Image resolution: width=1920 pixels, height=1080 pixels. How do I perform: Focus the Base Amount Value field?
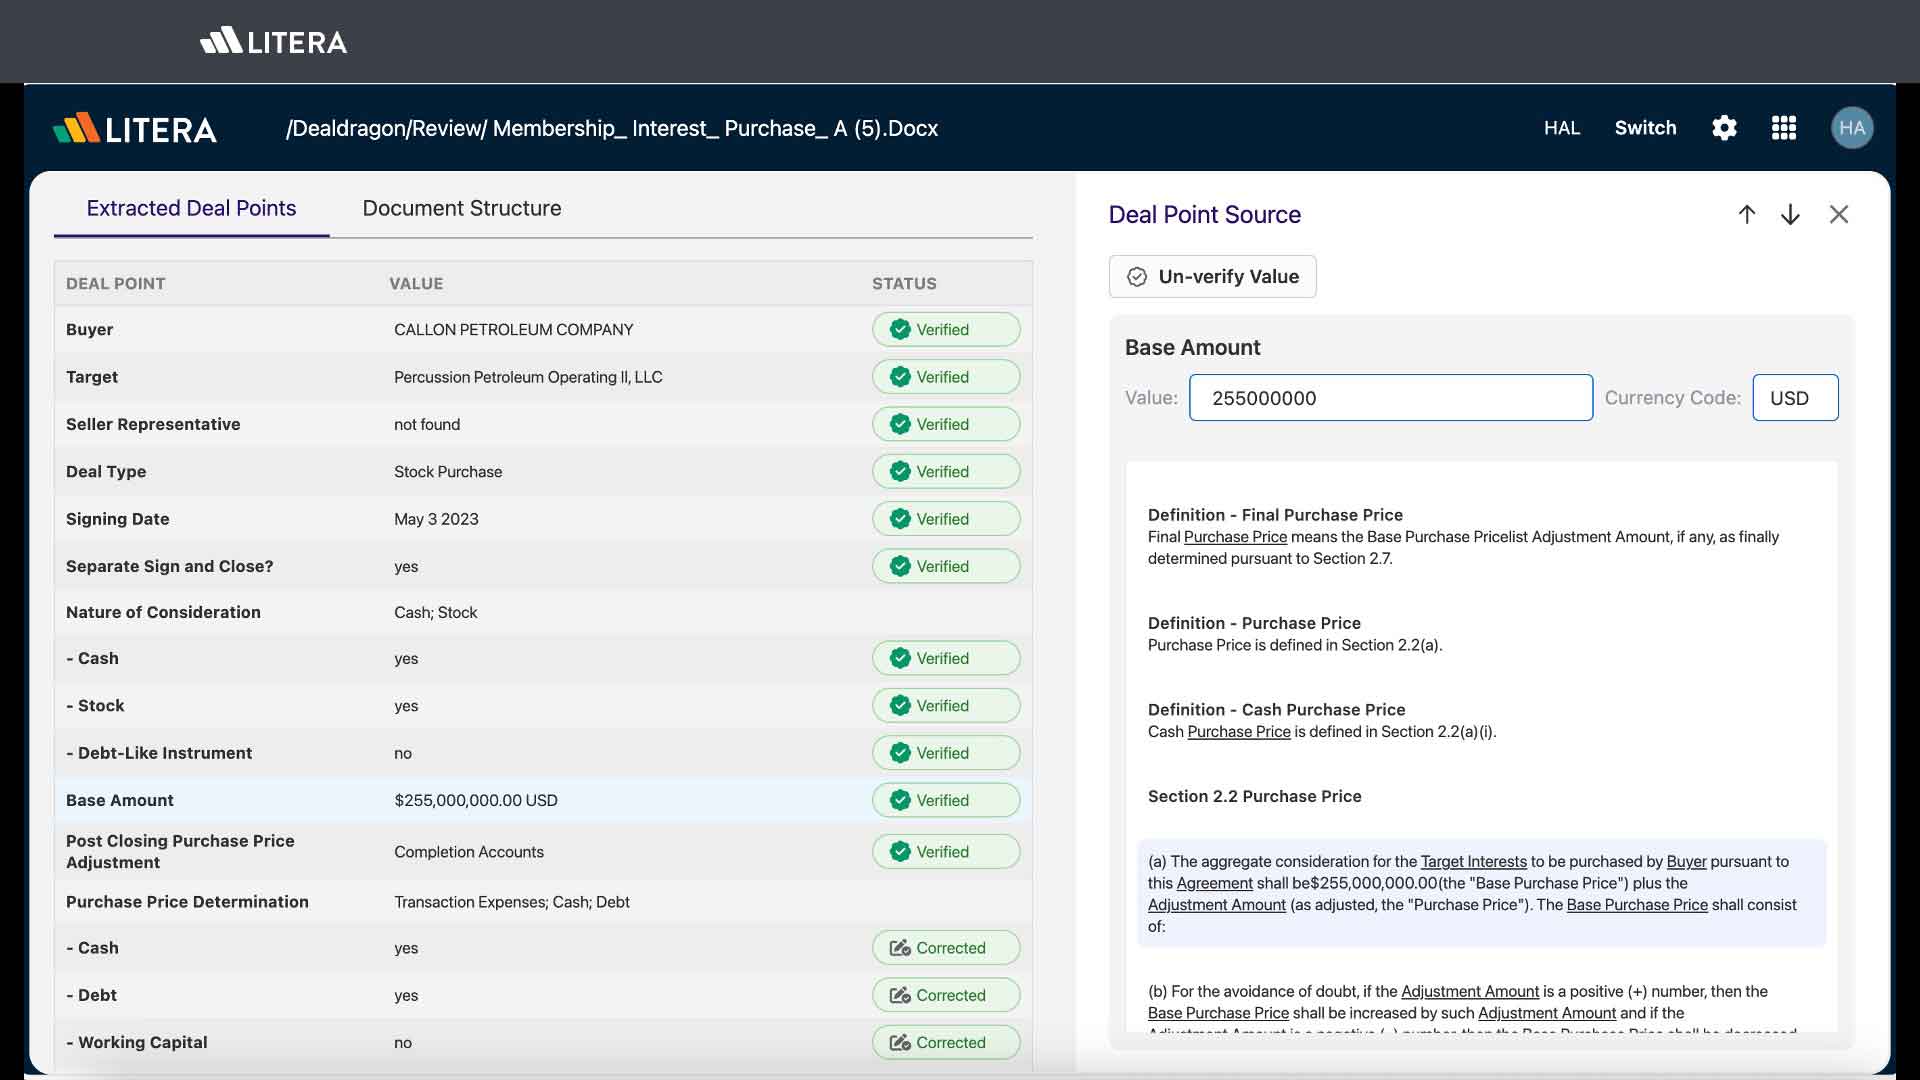click(x=1391, y=398)
